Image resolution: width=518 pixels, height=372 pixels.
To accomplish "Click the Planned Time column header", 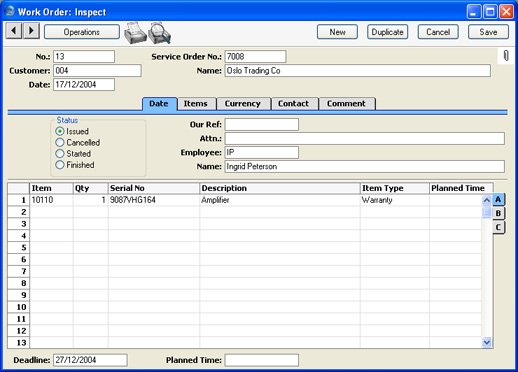I will (x=461, y=188).
